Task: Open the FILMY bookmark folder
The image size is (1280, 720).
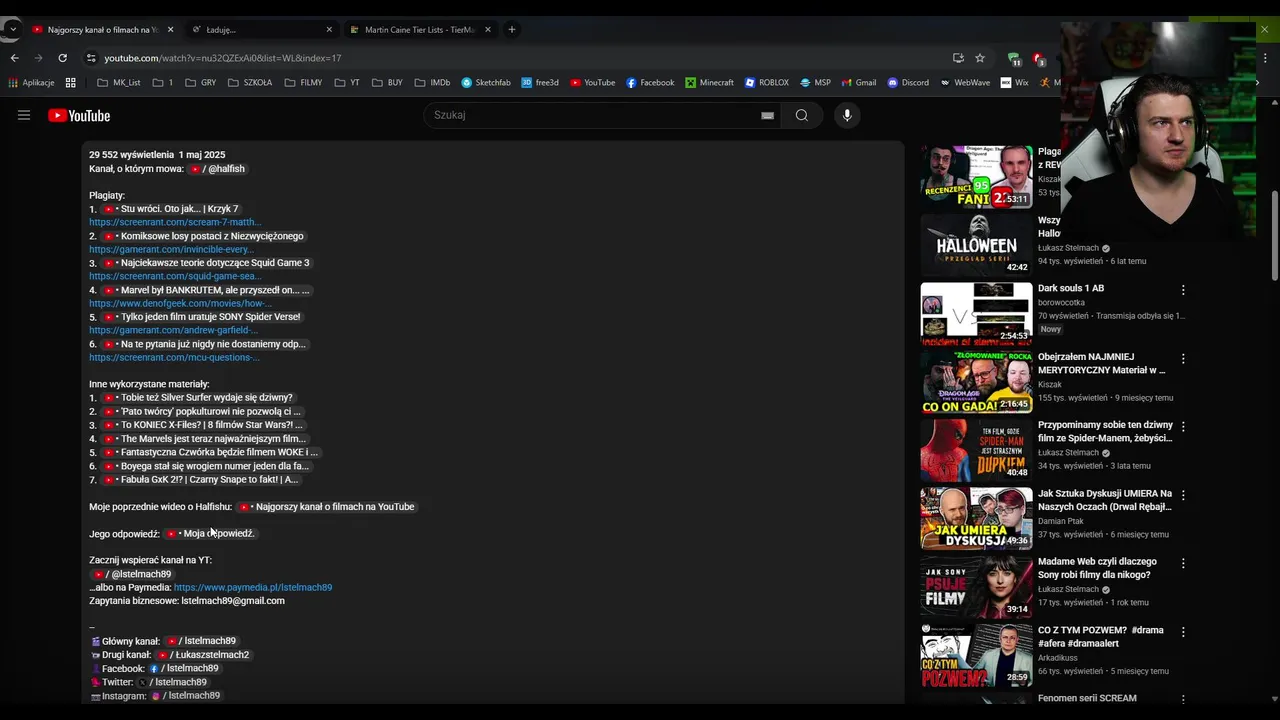Action: 303,83
